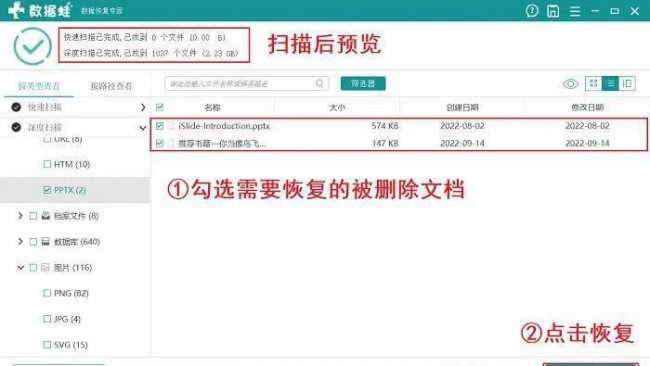Viewport: 650px width, 366px height.
Task: Select the SVG (15) tree item label
Action: click(x=70, y=344)
